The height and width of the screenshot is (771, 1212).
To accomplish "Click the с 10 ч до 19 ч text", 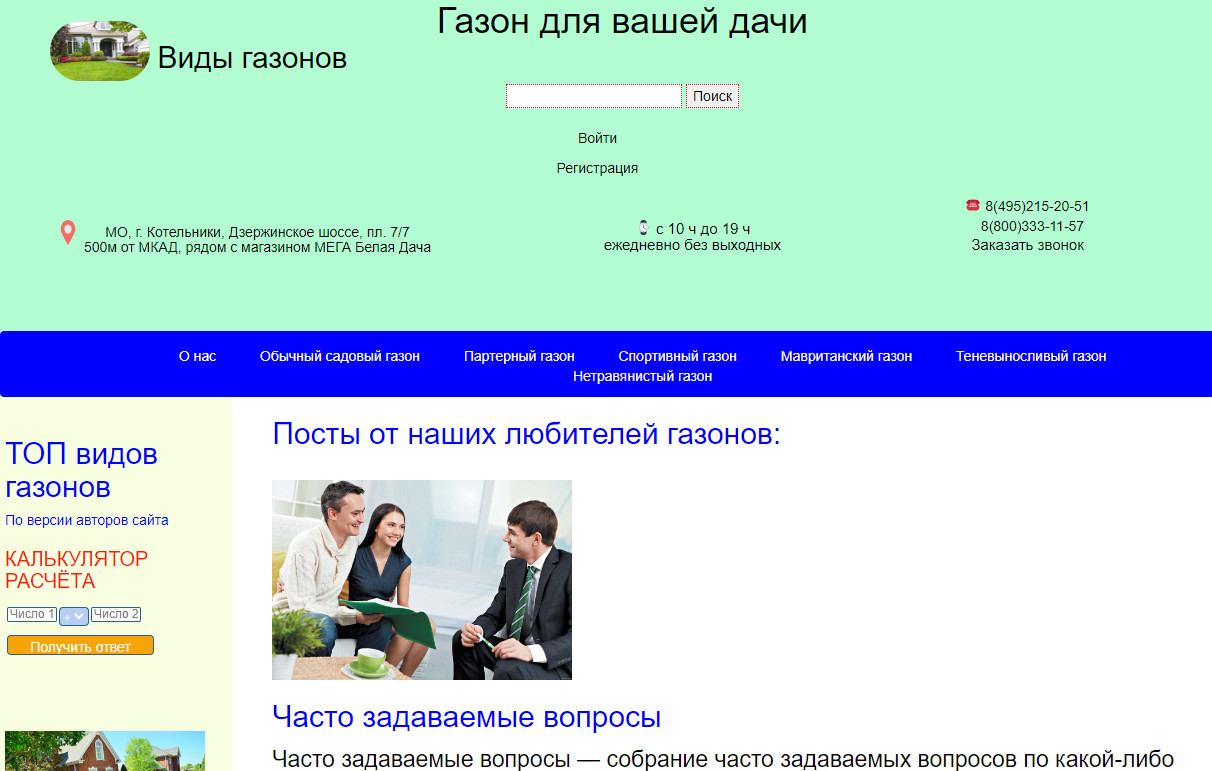I will tap(703, 229).
